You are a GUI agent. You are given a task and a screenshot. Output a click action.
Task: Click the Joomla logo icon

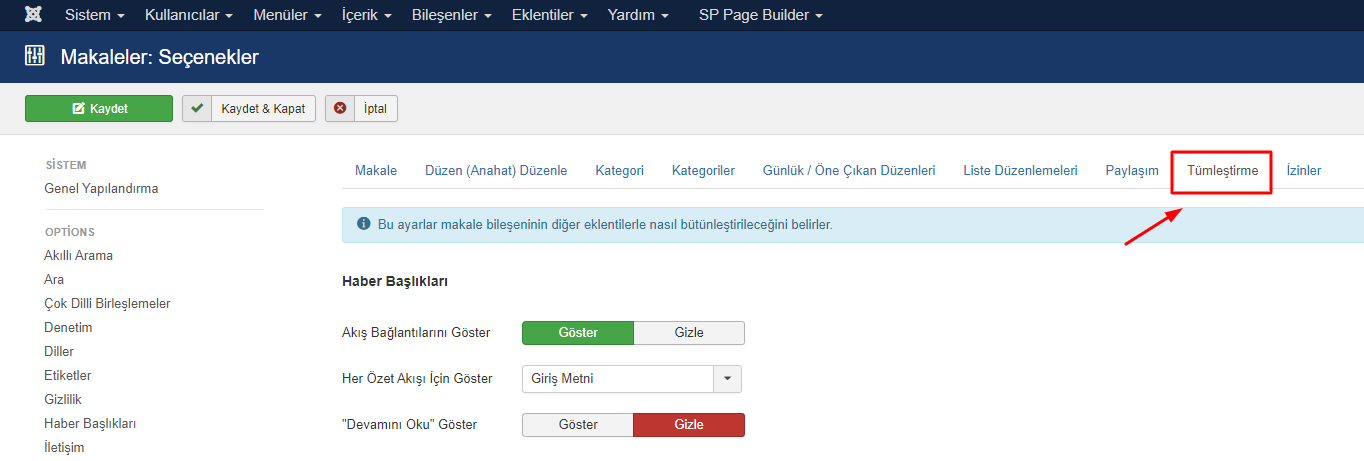point(33,15)
